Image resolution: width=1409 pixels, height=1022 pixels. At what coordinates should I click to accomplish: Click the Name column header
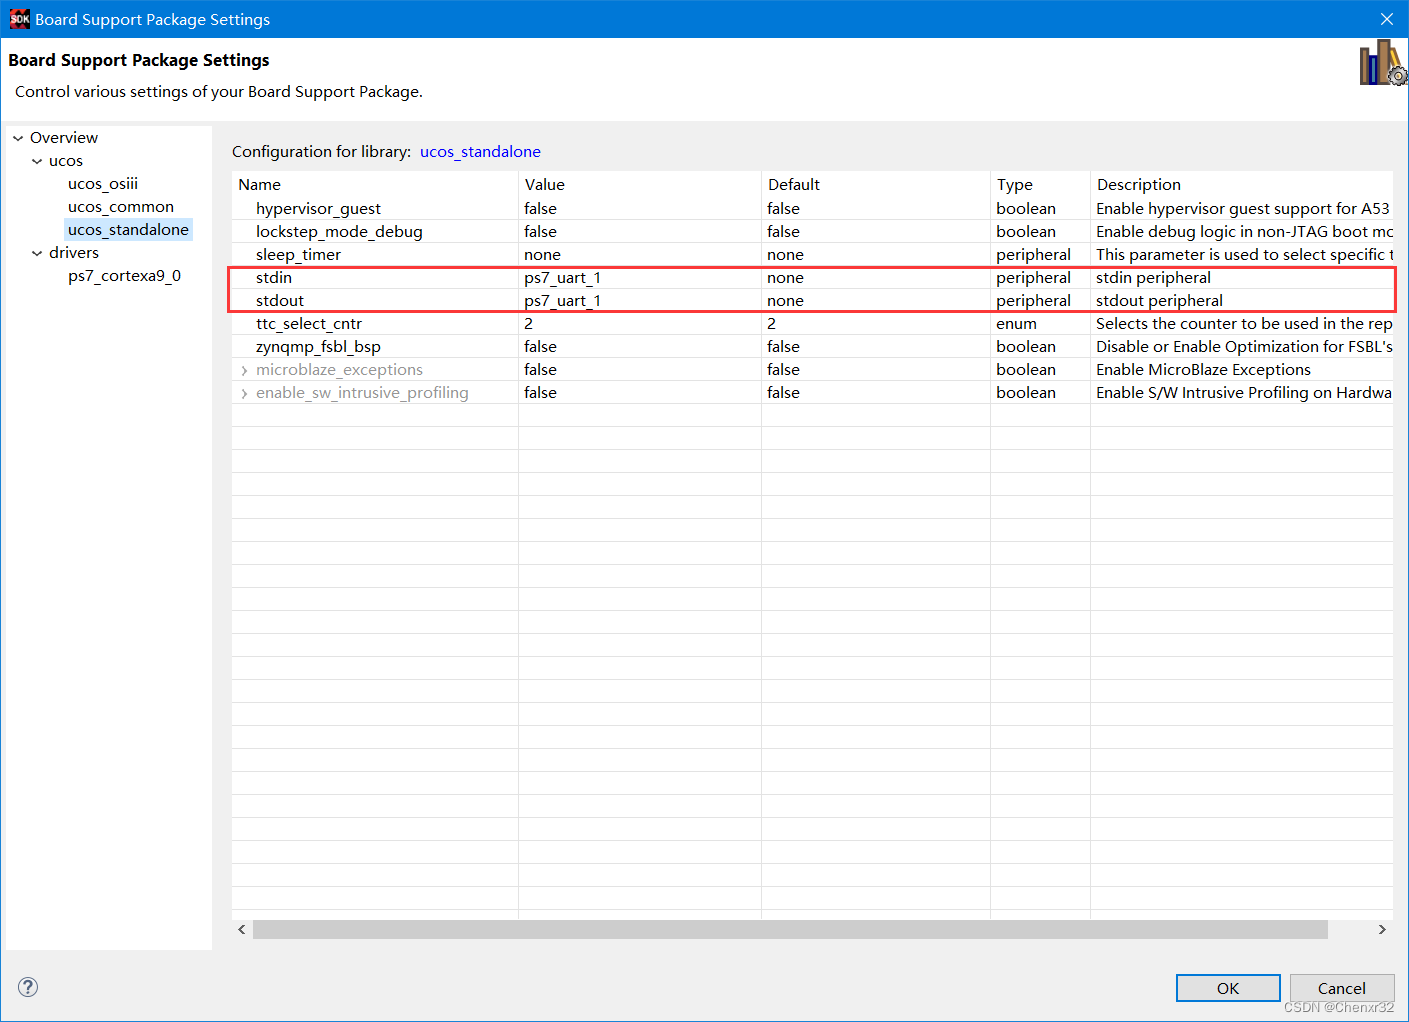pyautogui.click(x=375, y=185)
